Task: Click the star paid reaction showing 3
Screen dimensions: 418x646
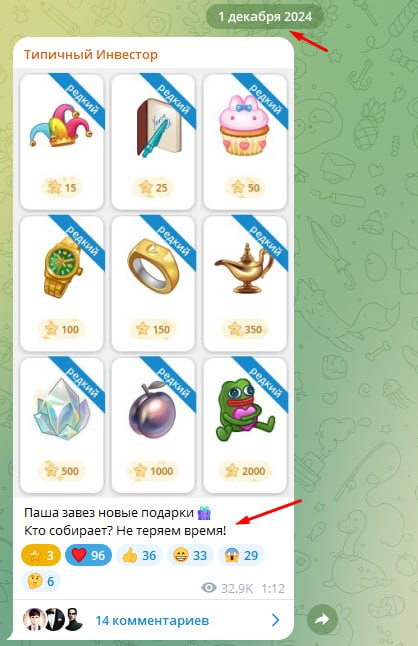Action: [x=41, y=555]
